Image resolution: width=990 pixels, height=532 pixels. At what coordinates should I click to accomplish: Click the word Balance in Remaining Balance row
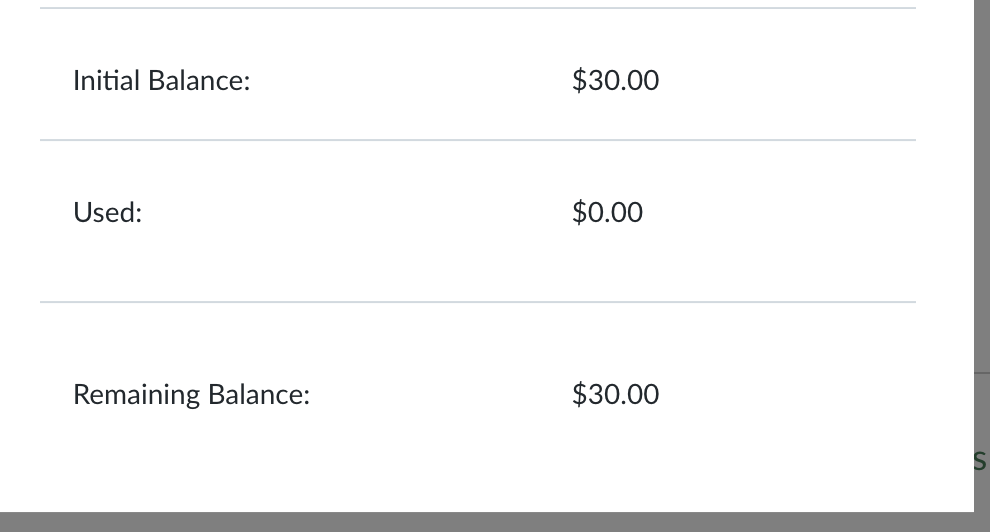259,394
